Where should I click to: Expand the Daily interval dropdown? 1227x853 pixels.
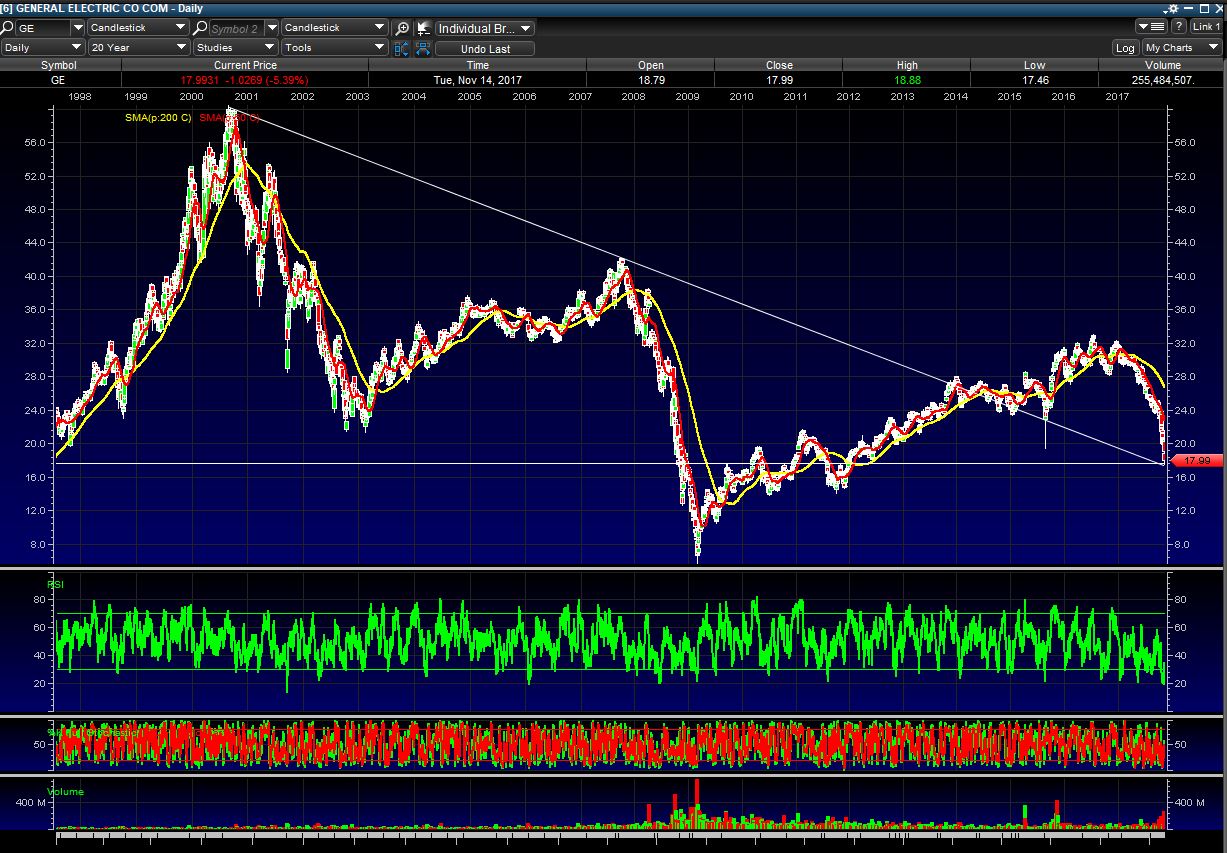coord(43,47)
